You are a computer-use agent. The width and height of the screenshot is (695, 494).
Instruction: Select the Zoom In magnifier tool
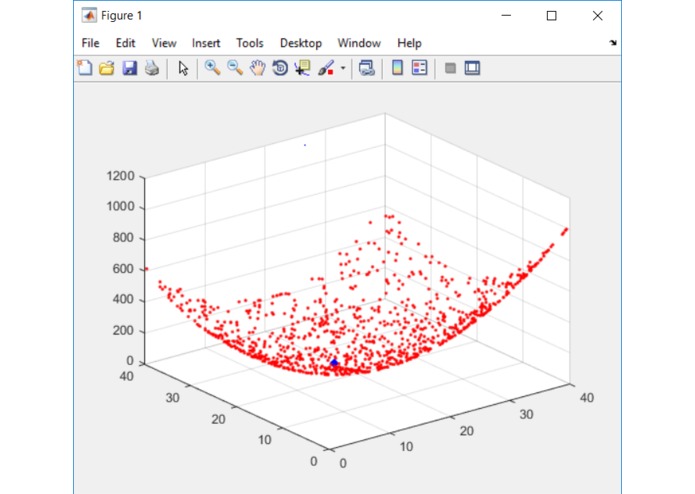point(212,68)
